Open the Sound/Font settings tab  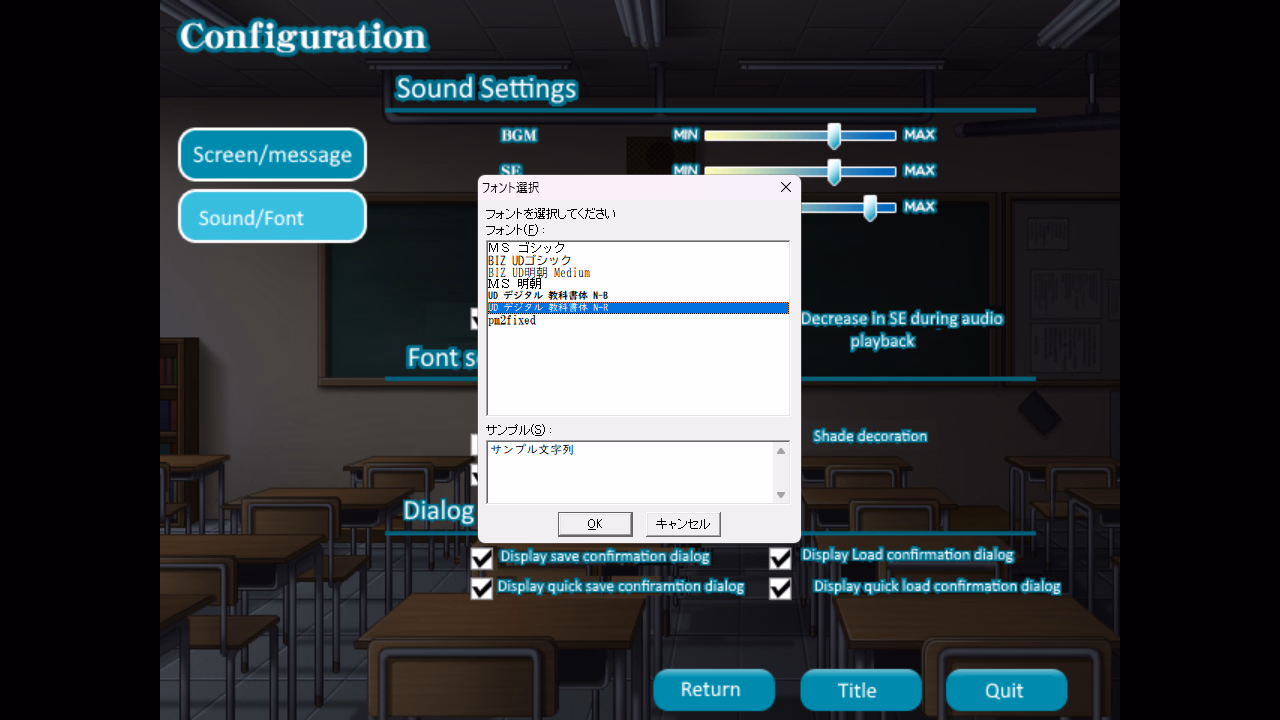point(272,217)
